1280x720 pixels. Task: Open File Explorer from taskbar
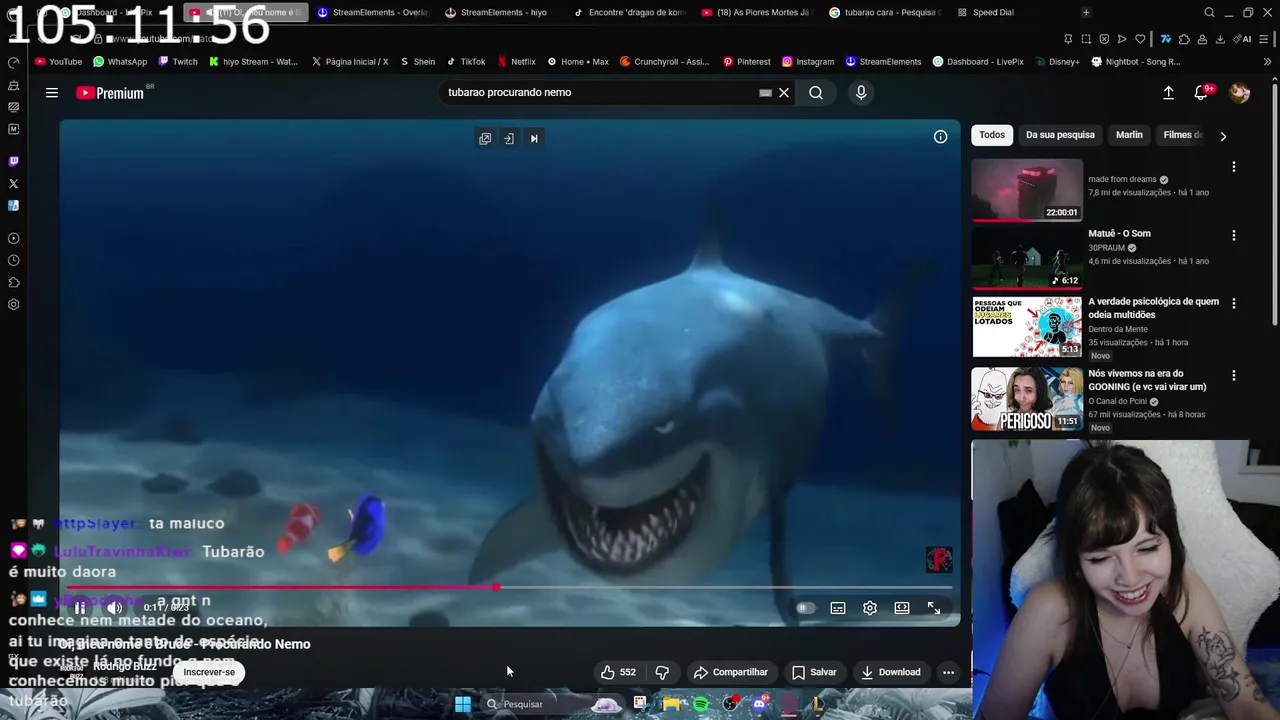click(671, 704)
